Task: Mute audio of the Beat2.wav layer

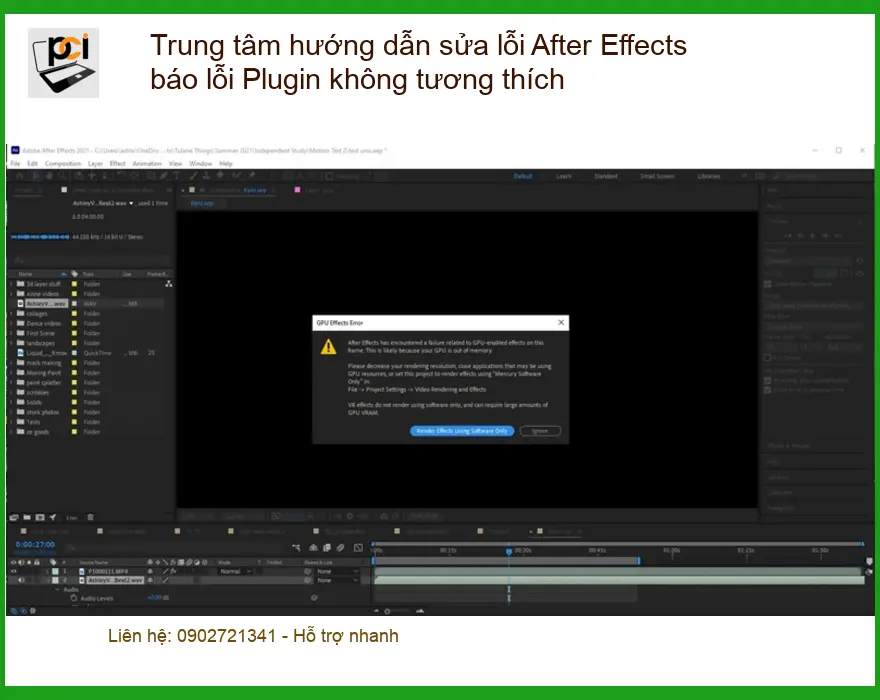Action: tap(21, 580)
